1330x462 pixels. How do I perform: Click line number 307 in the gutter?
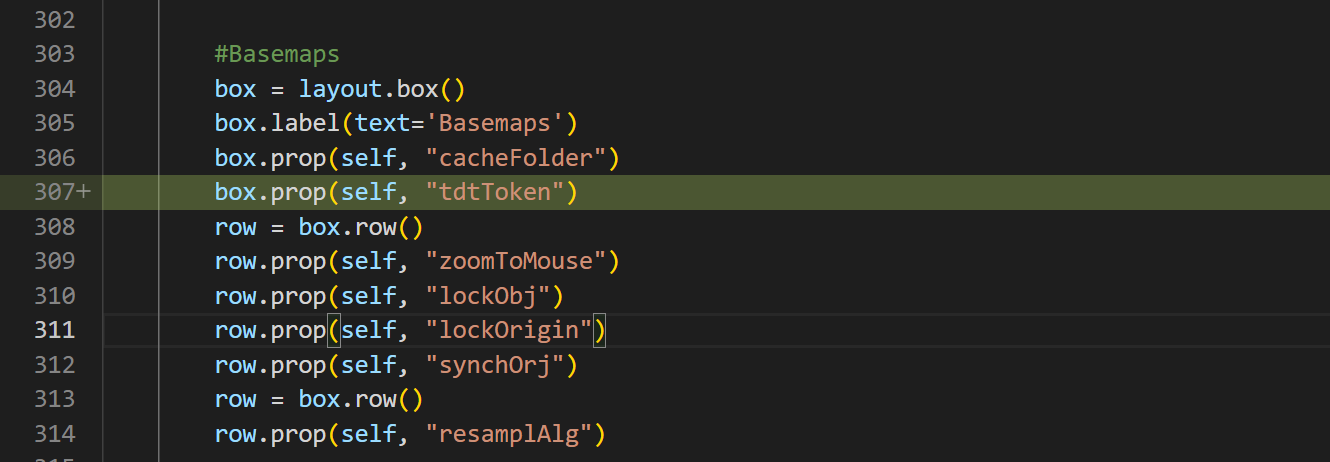point(54,192)
